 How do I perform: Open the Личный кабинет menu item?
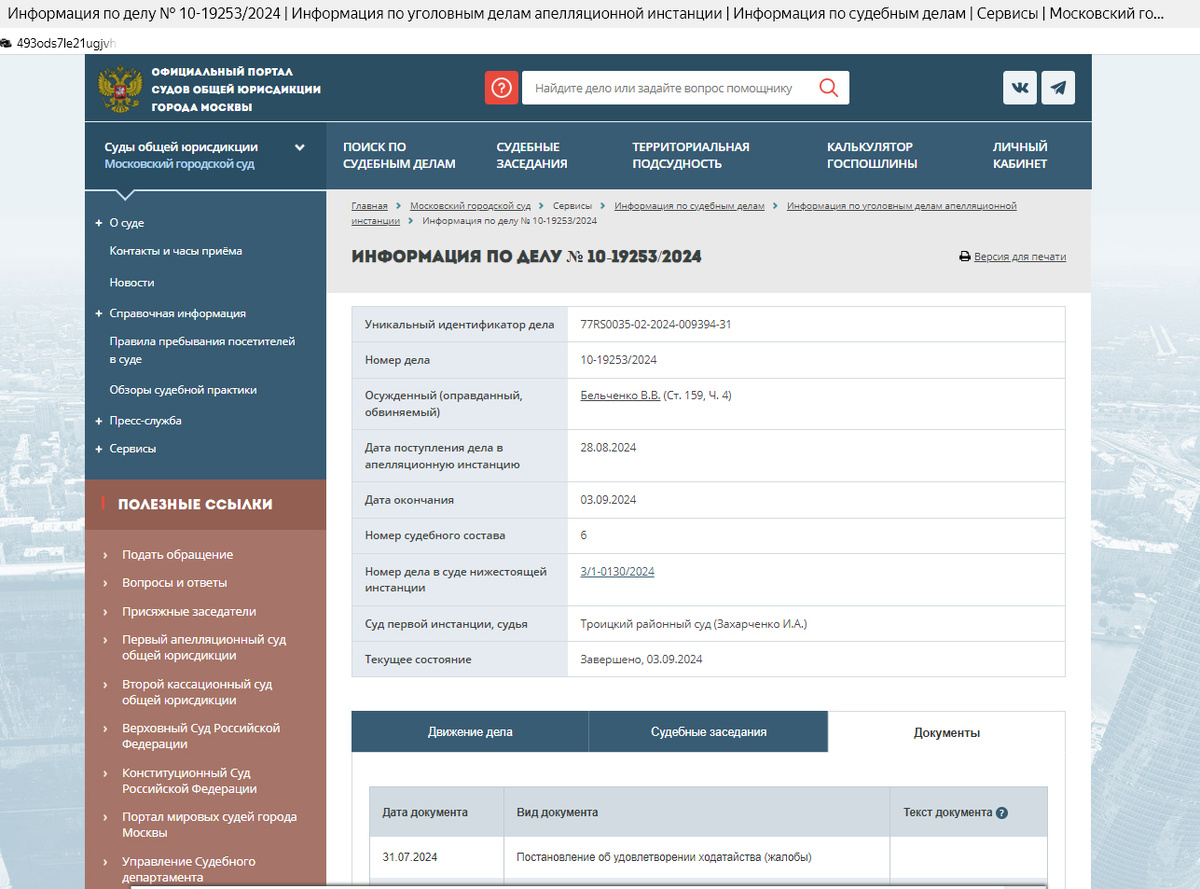tap(1020, 155)
